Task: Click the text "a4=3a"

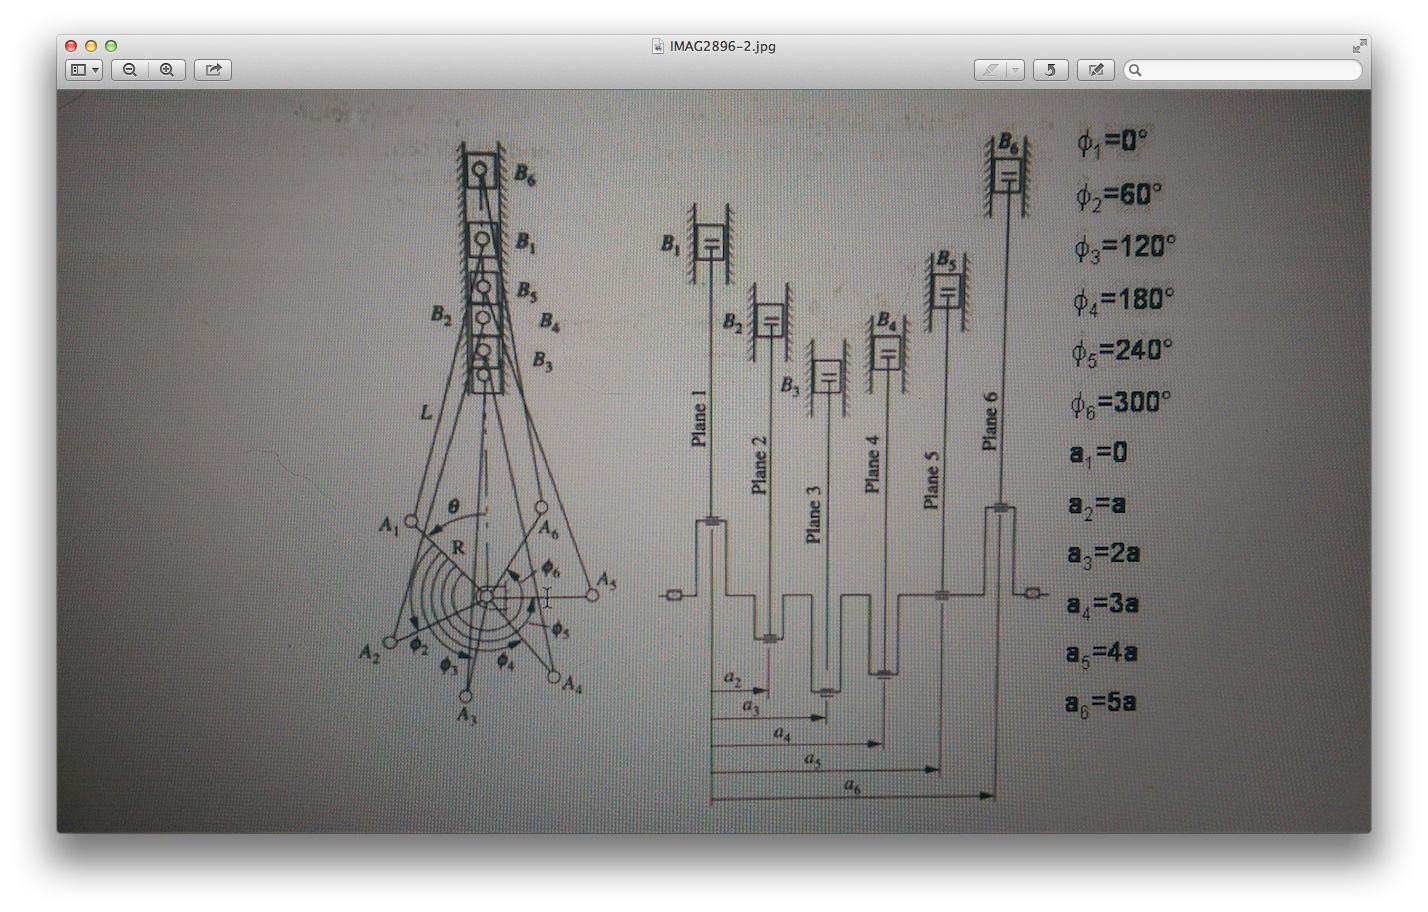Action: click(1102, 605)
